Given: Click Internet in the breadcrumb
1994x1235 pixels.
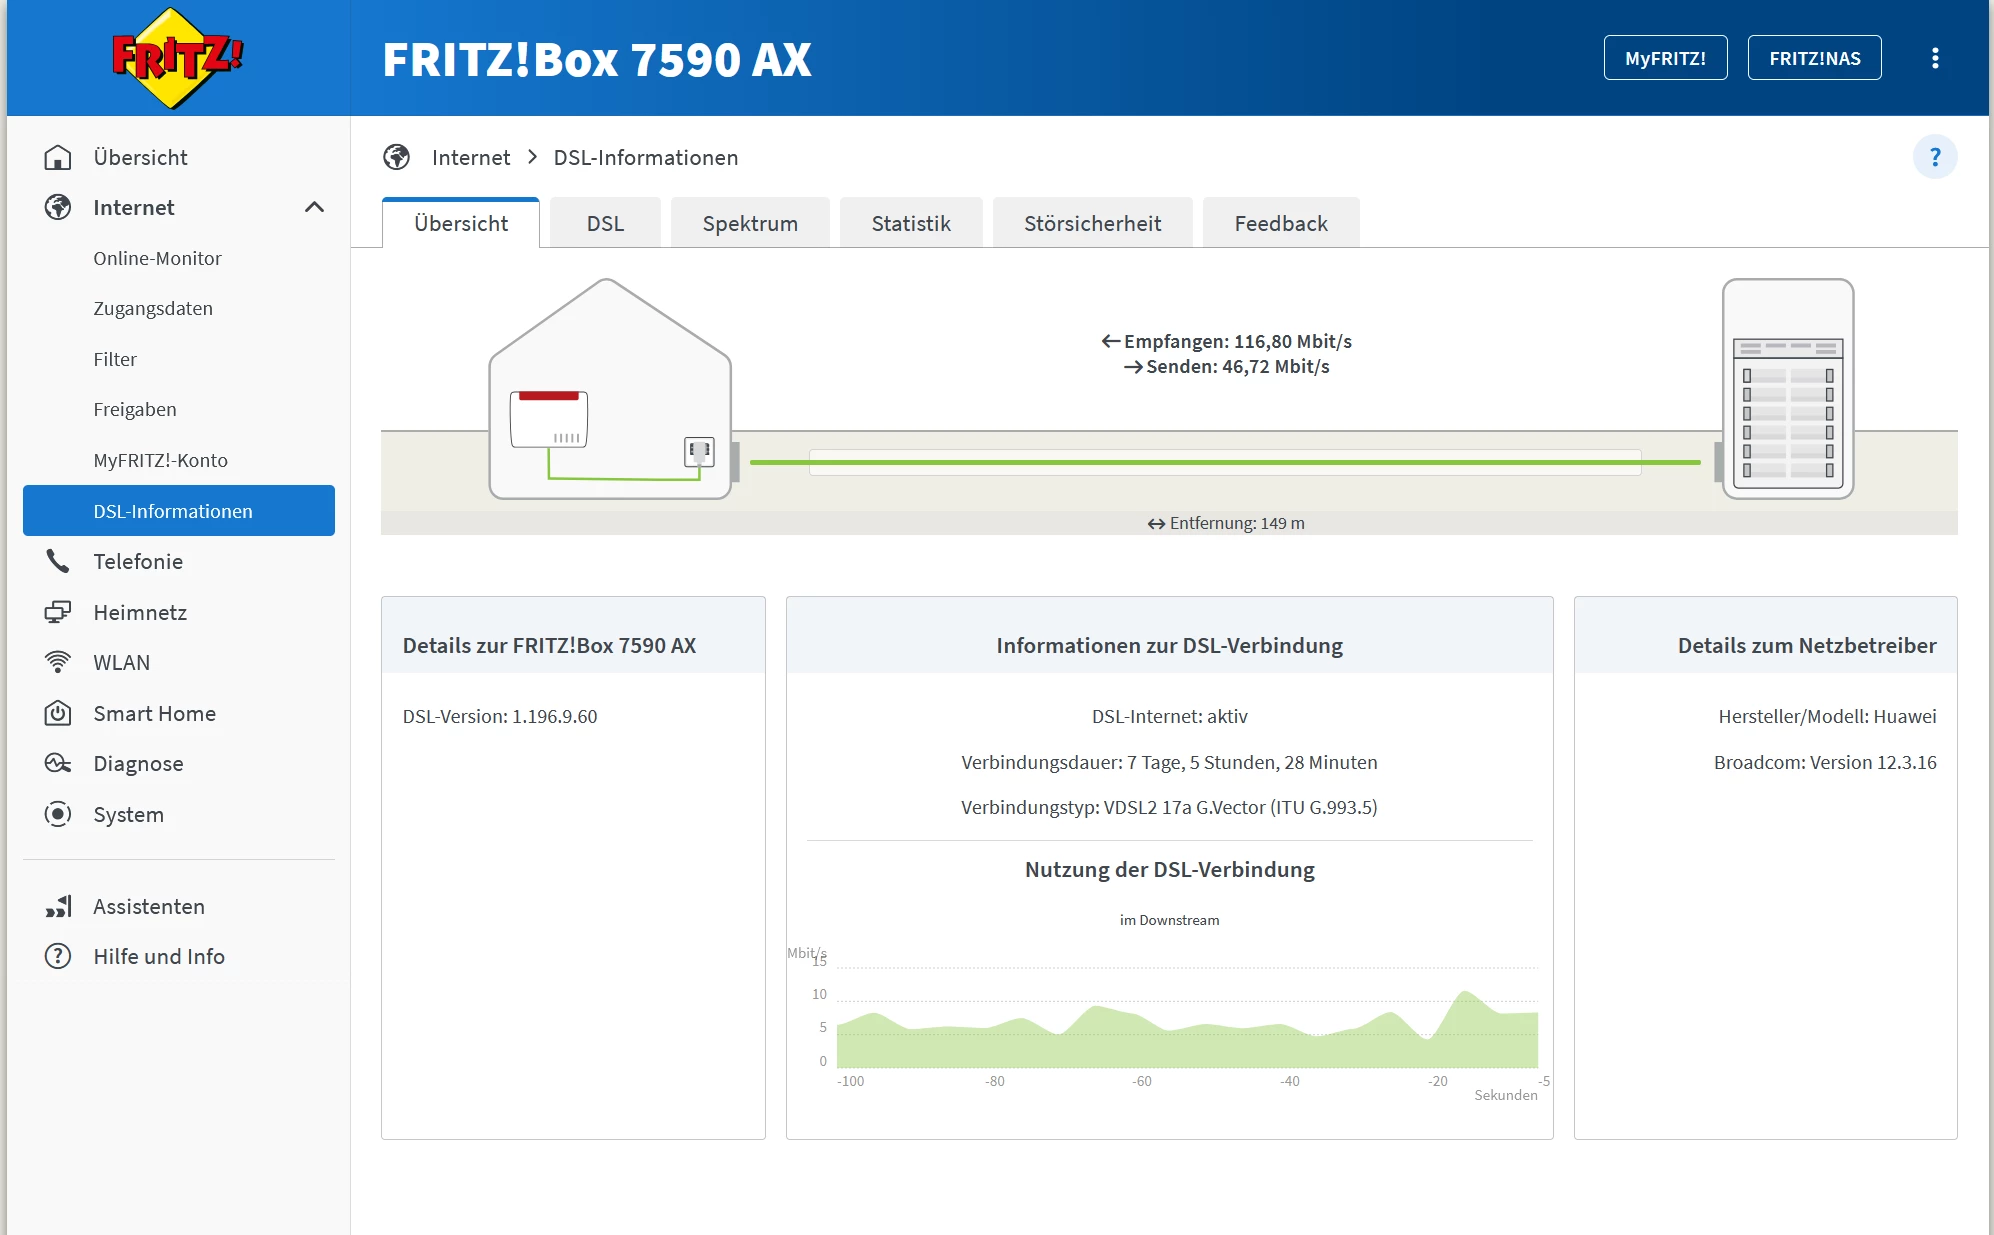Looking at the screenshot, I should click(470, 158).
